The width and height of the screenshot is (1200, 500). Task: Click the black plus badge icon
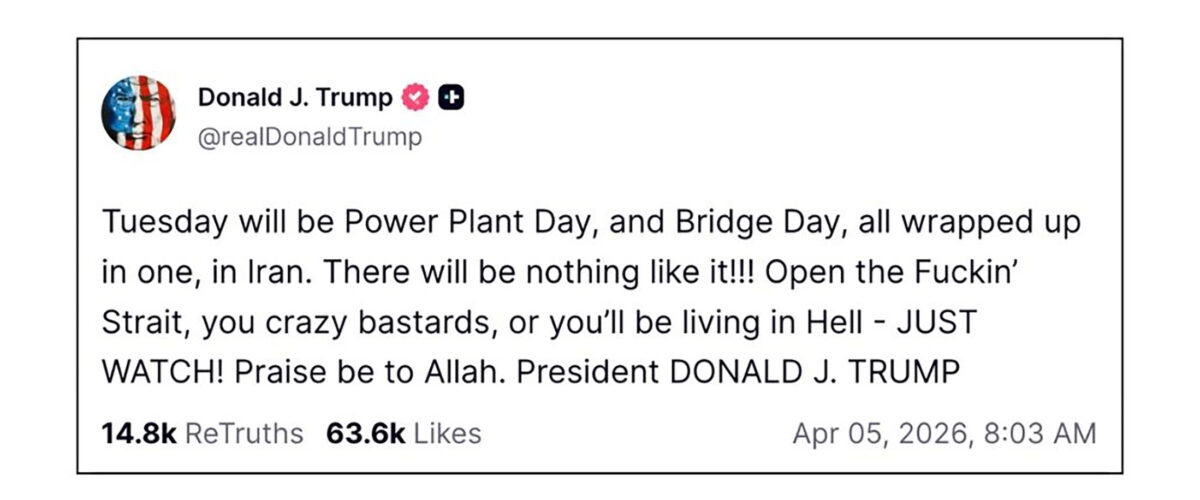[x=452, y=98]
